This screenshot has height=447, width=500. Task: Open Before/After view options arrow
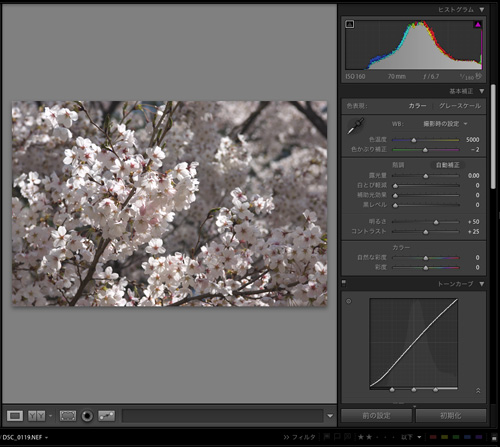coord(51,416)
